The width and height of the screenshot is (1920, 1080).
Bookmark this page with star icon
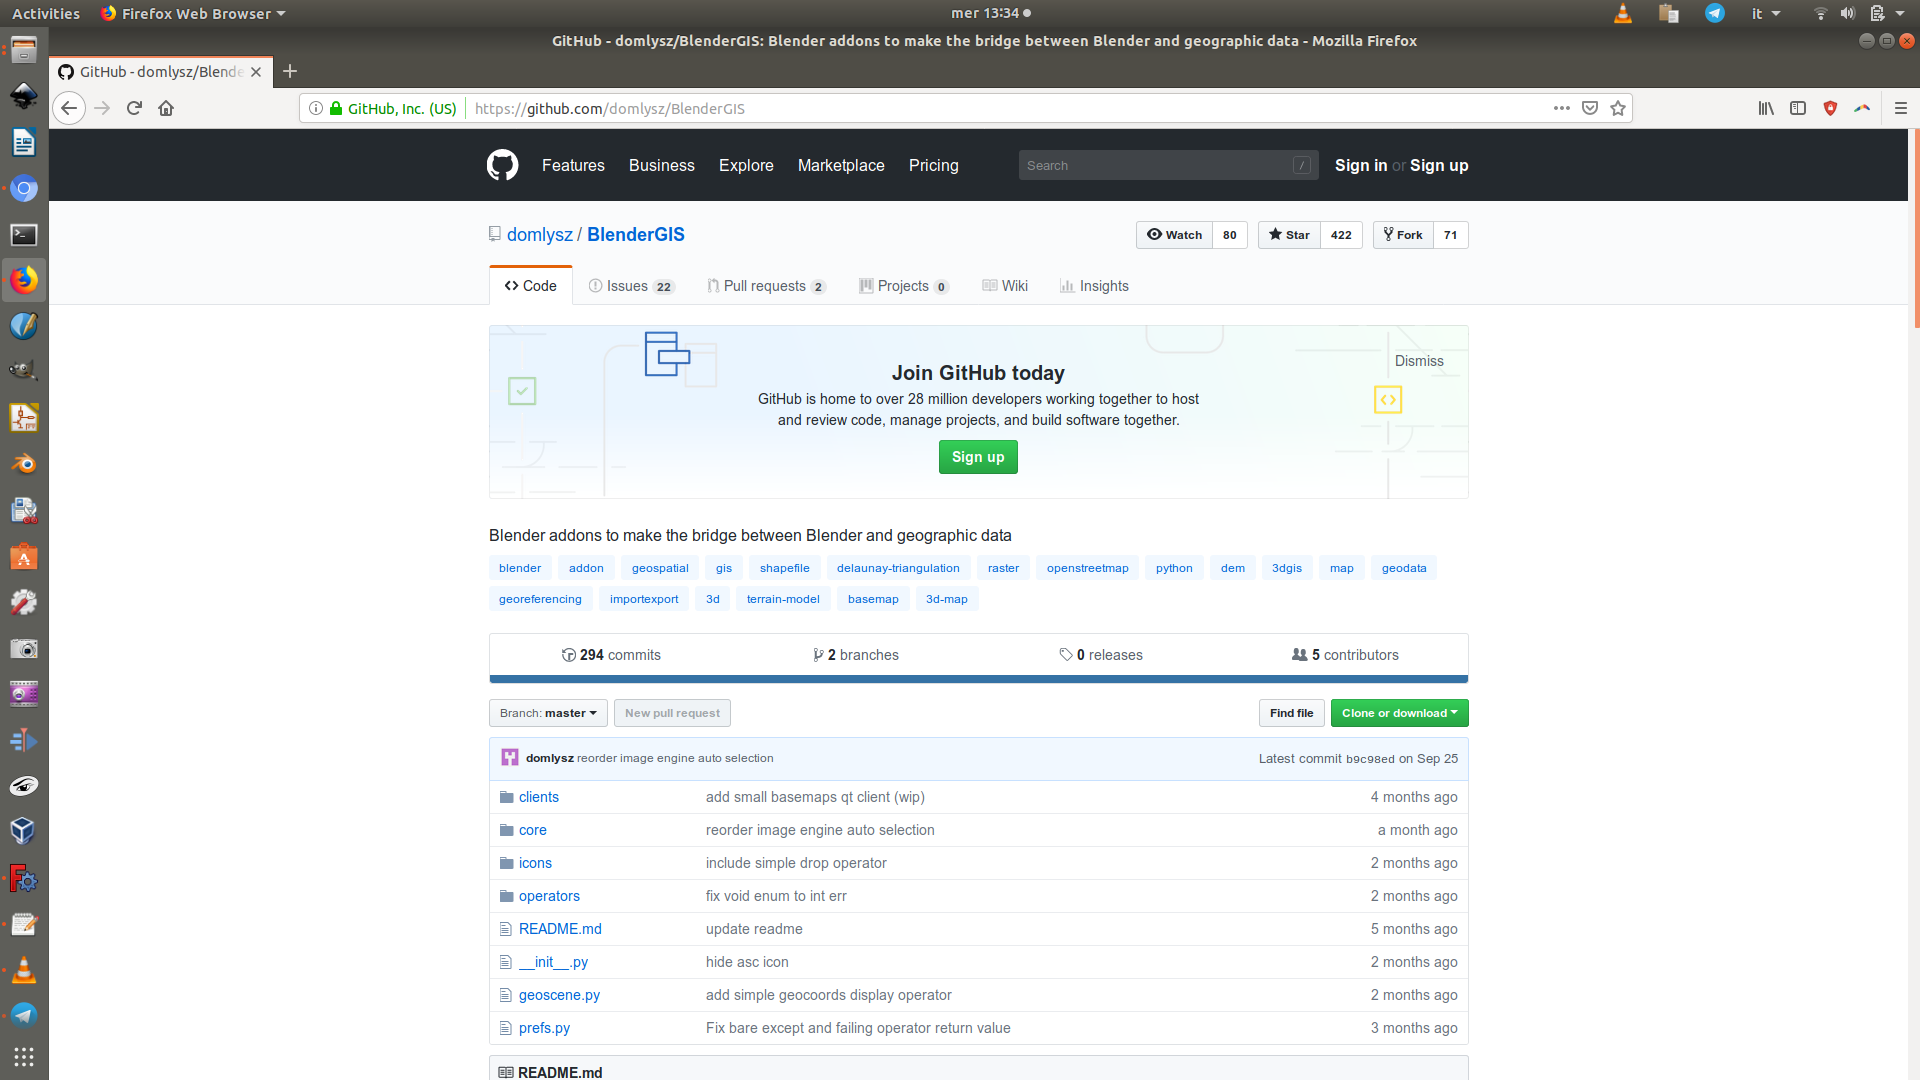pyautogui.click(x=1618, y=108)
